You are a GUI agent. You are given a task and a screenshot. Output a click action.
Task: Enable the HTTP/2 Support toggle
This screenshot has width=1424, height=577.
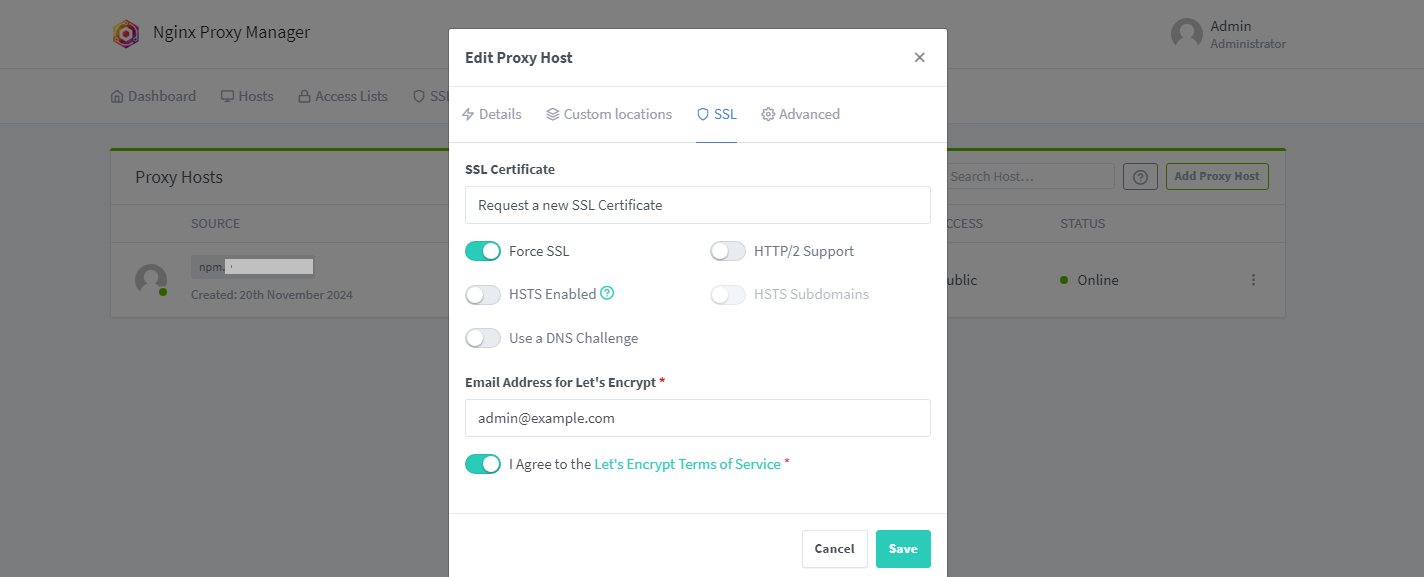728,251
